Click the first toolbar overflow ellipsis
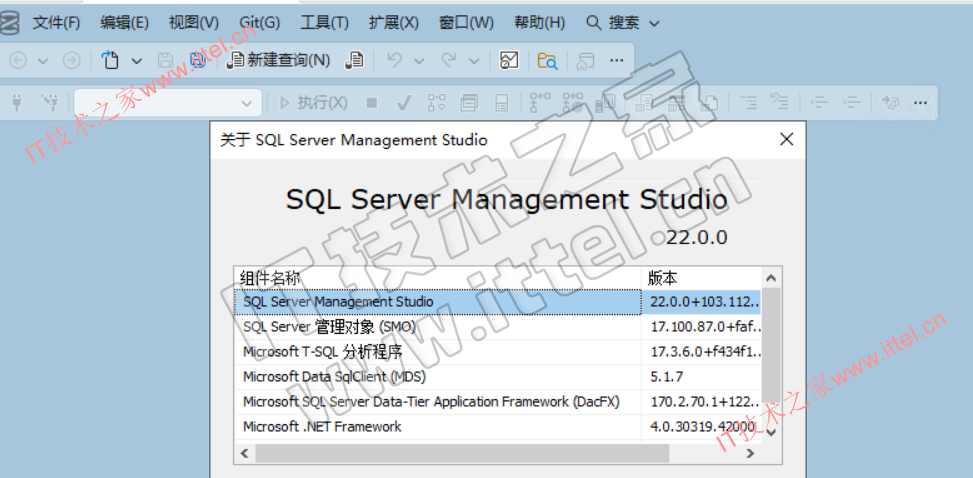 [x=616, y=60]
